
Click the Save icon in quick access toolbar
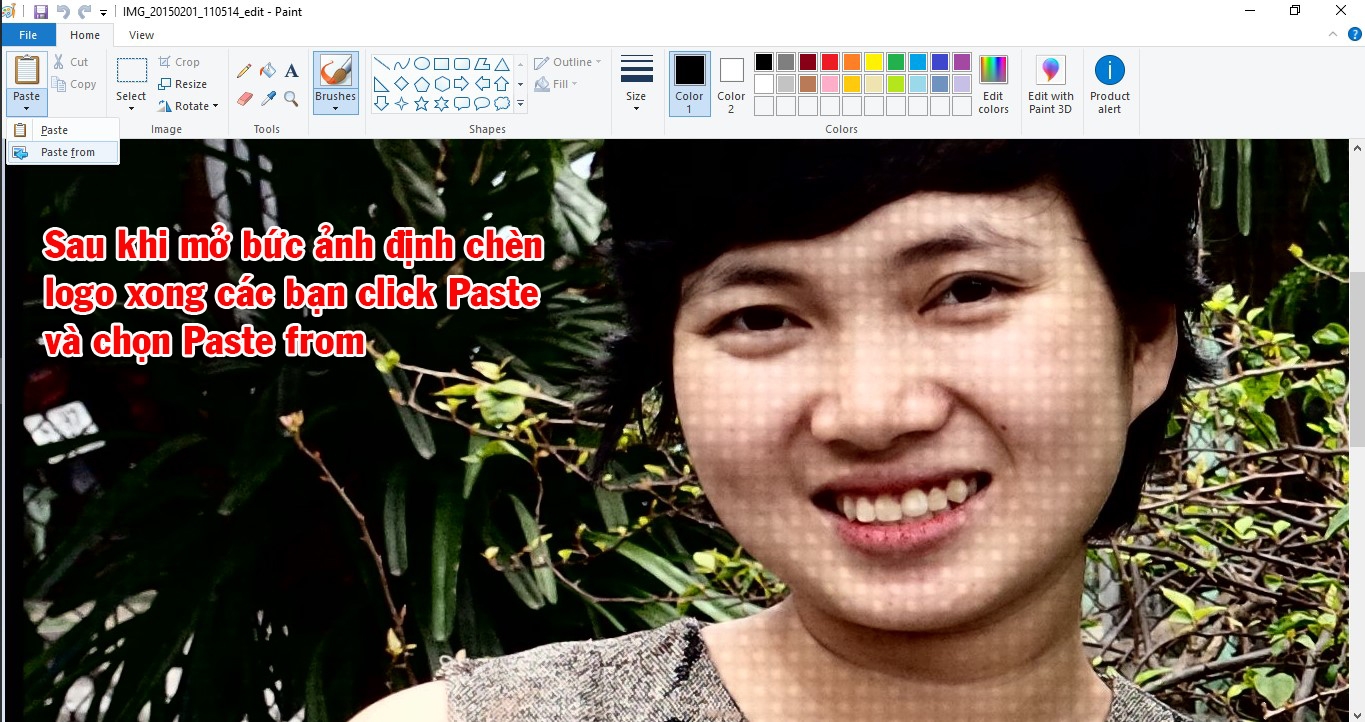tap(41, 12)
